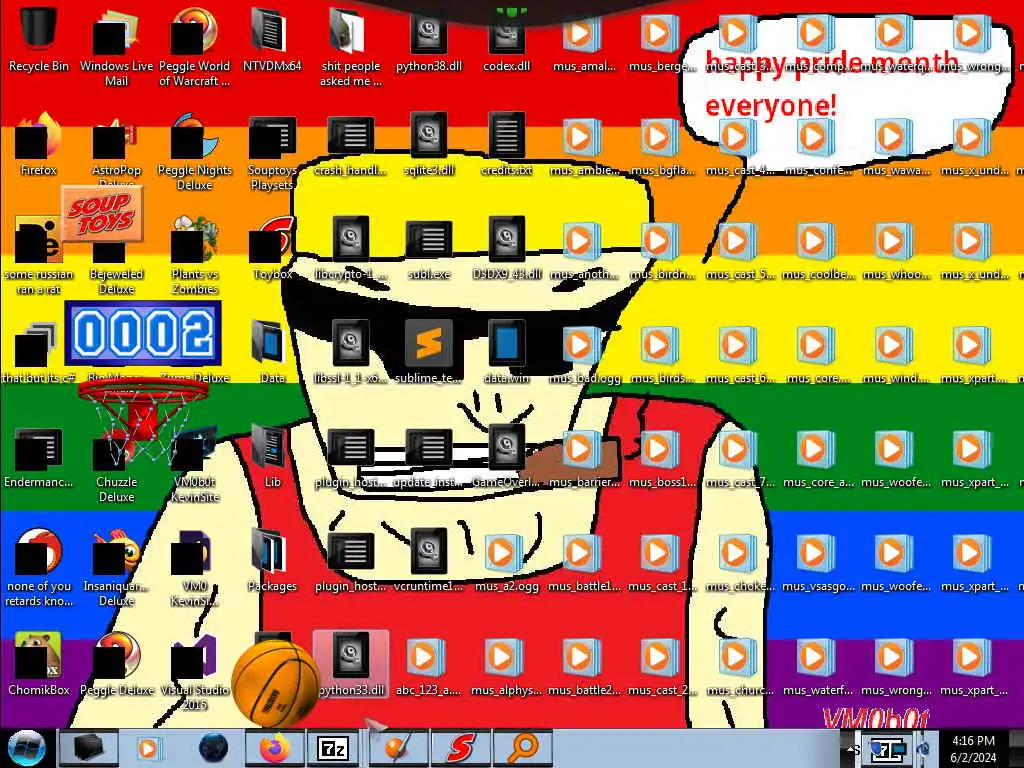Select the mus_boss1... audio file

tap(662, 456)
